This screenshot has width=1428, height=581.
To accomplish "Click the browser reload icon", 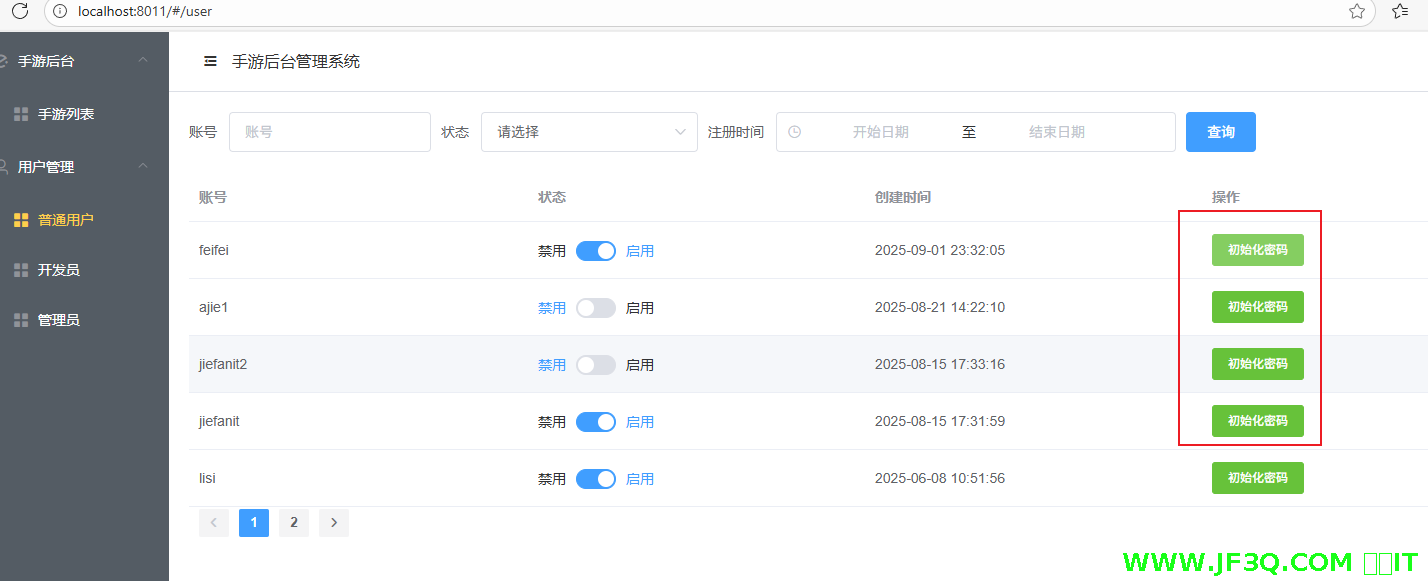I will pos(19,11).
